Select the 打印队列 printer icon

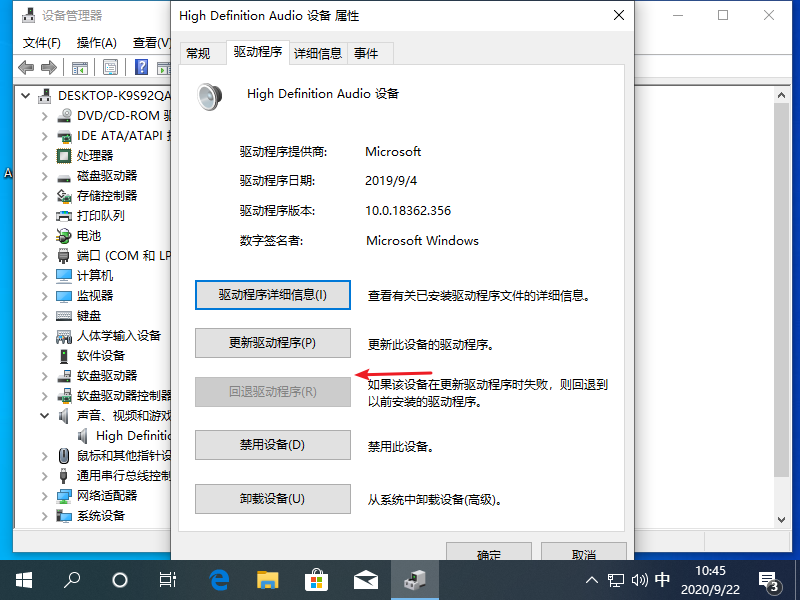click(64, 216)
